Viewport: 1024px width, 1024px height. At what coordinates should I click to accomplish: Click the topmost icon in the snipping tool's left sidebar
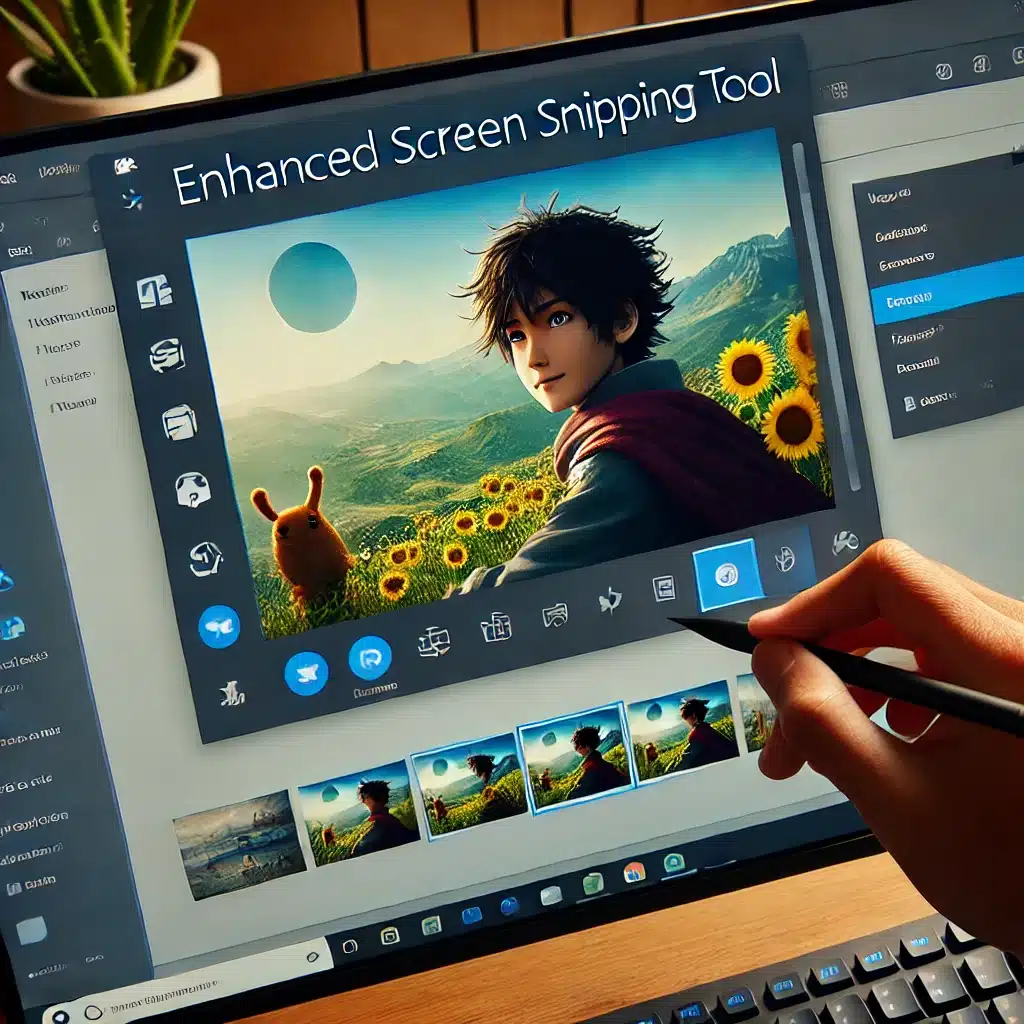tap(154, 292)
